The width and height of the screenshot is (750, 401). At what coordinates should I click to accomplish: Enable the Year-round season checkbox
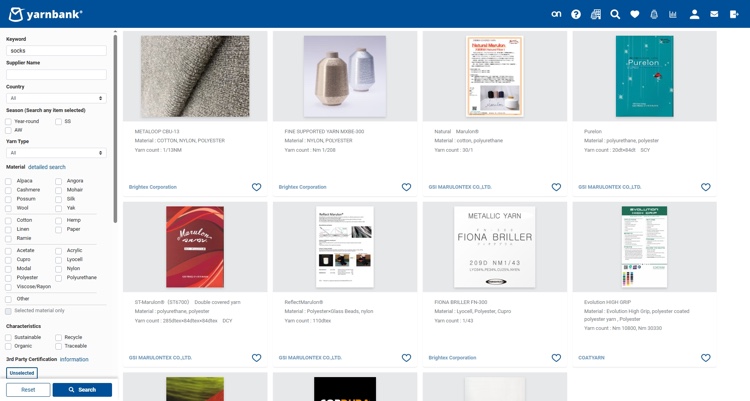(9, 121)
